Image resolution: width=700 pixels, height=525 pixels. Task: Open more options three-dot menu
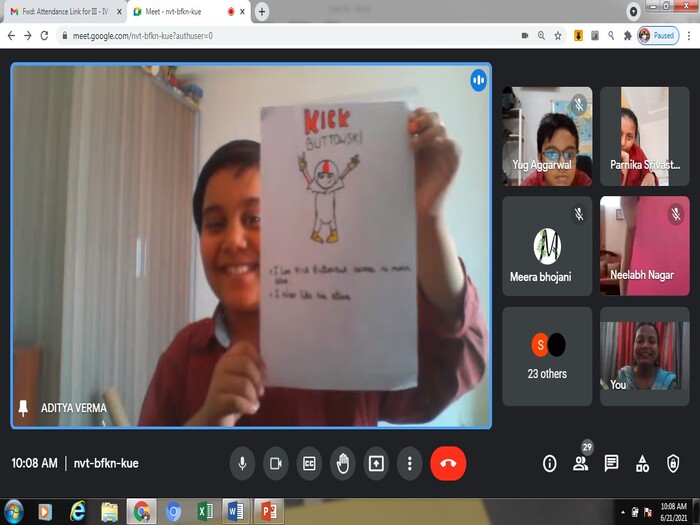(410, 463)
